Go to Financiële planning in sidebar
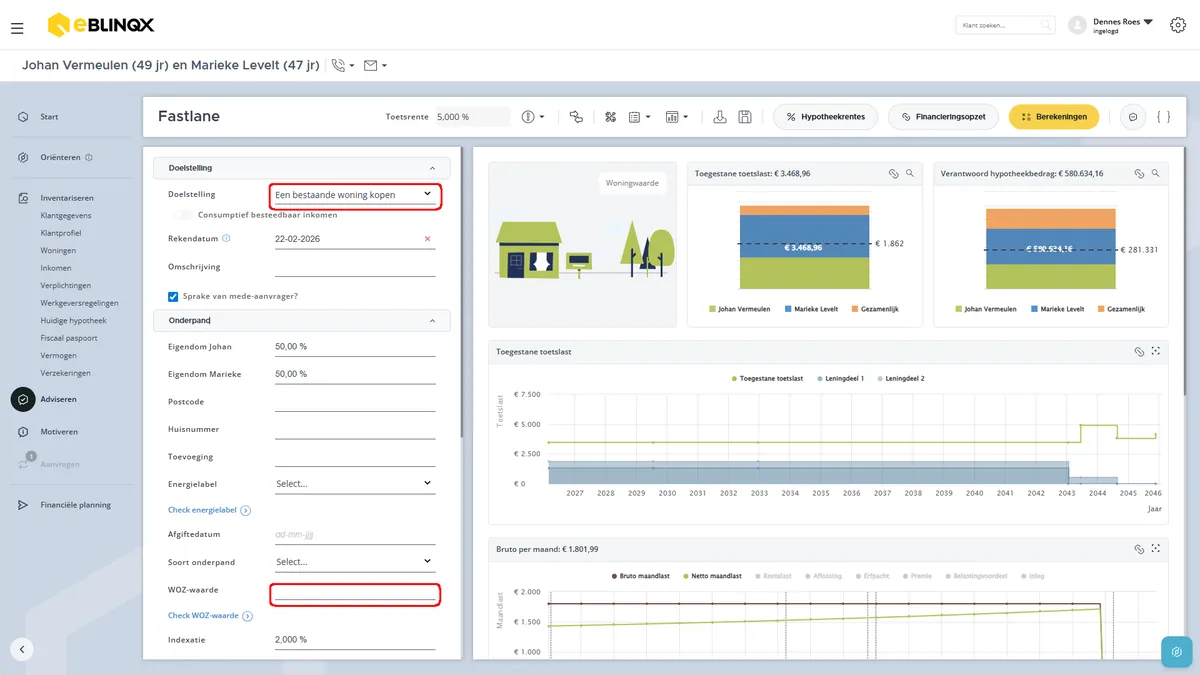Image resolution: width=1200 pixels, height=675 pixels. pos(75,505)
